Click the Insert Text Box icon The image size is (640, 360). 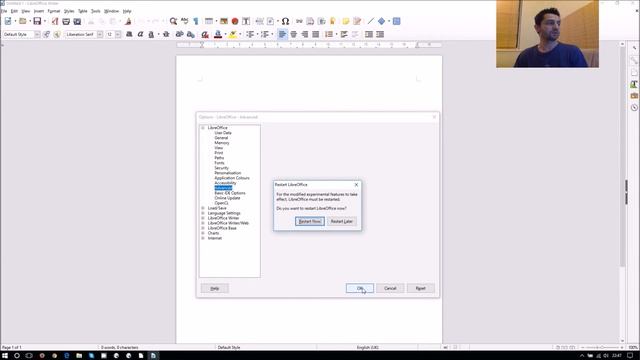(x=246, y=21)
